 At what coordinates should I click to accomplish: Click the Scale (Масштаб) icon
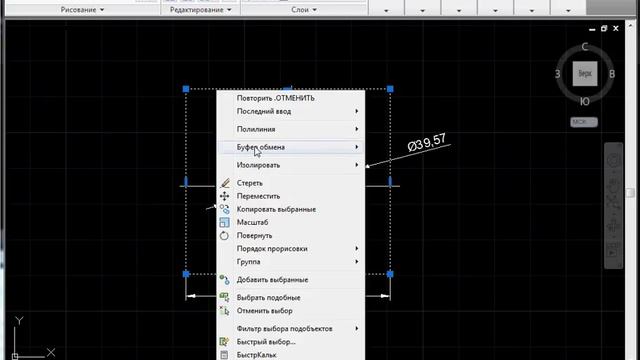[x=224, y=222]
